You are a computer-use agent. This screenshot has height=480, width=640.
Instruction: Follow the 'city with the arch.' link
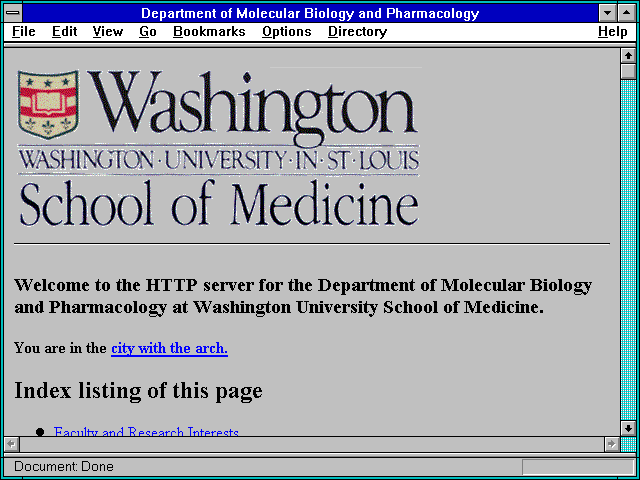click(x=169, y=349)
